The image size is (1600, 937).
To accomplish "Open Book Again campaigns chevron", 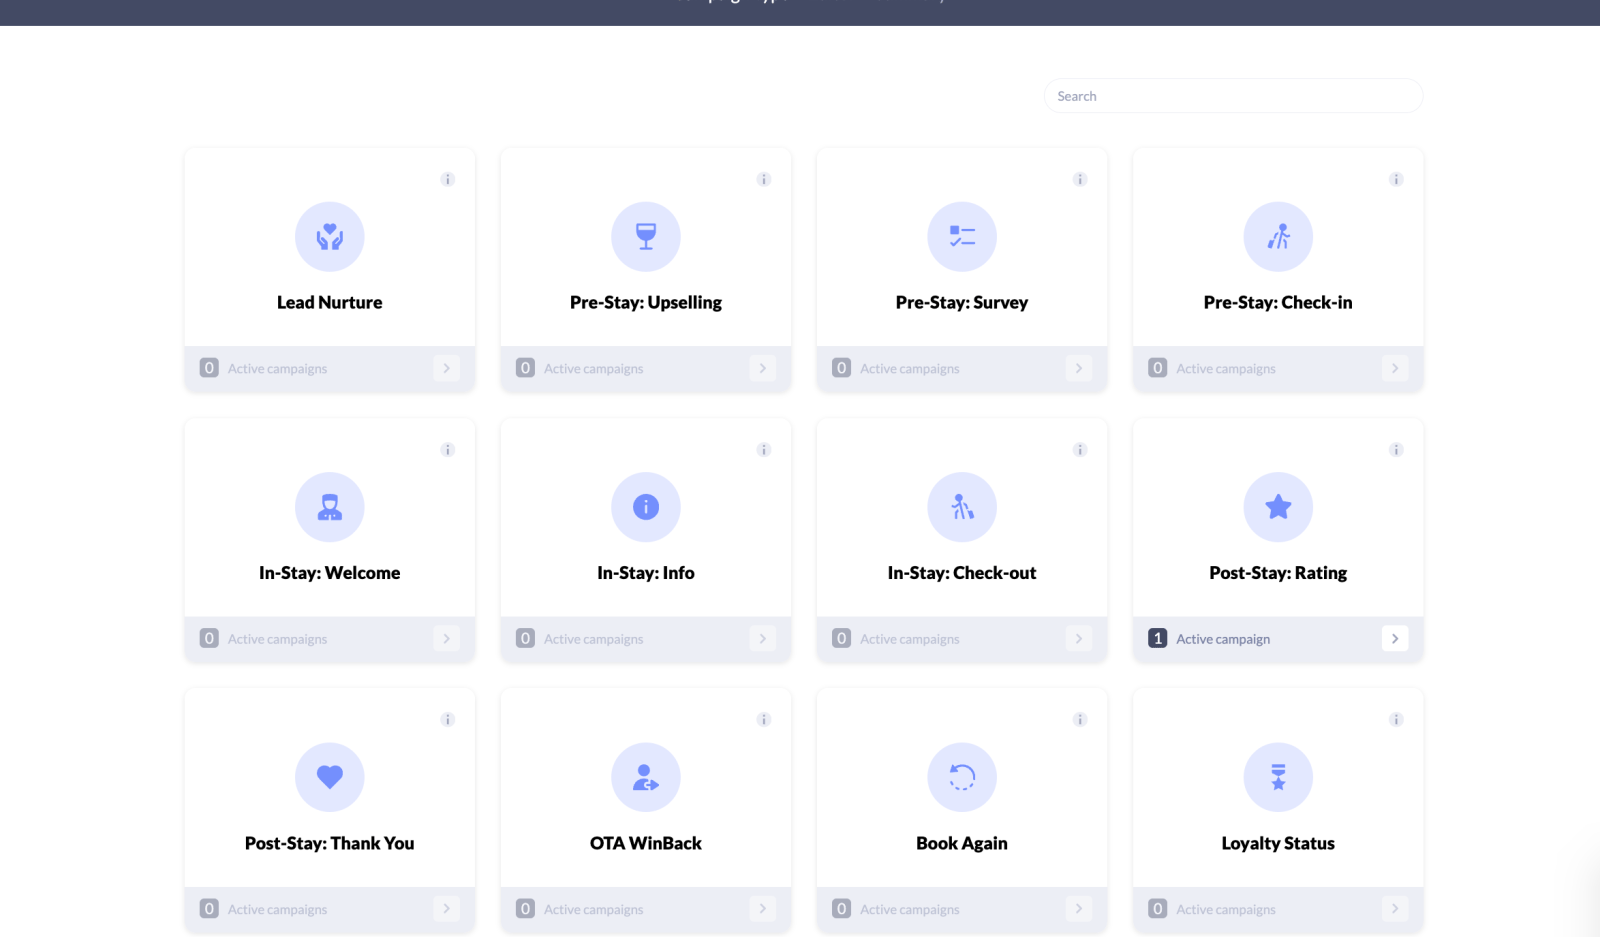I will tap(1079, 908).
